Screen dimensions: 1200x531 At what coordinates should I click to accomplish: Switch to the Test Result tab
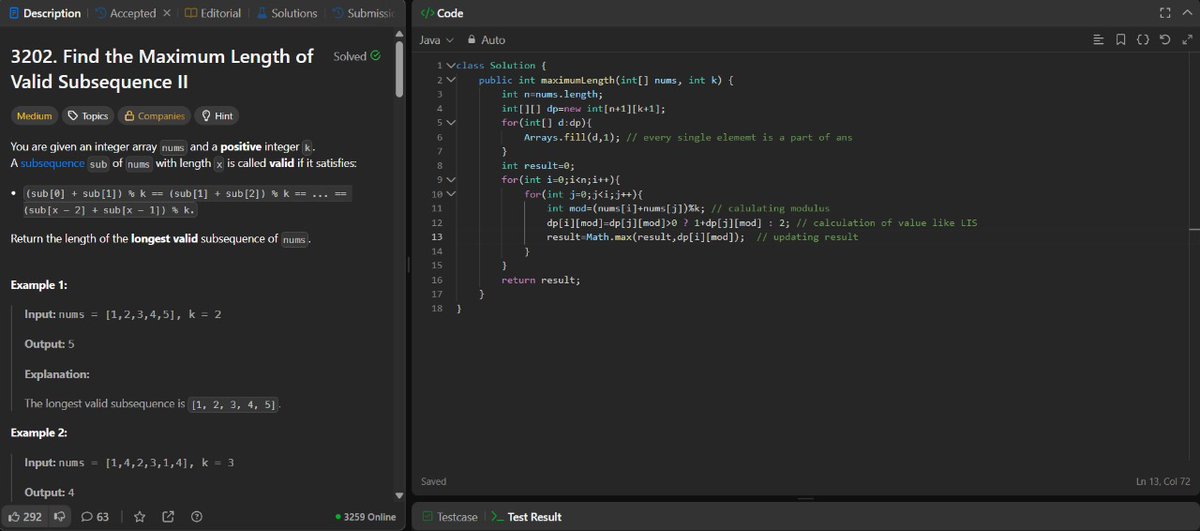[x=526, y=517]
